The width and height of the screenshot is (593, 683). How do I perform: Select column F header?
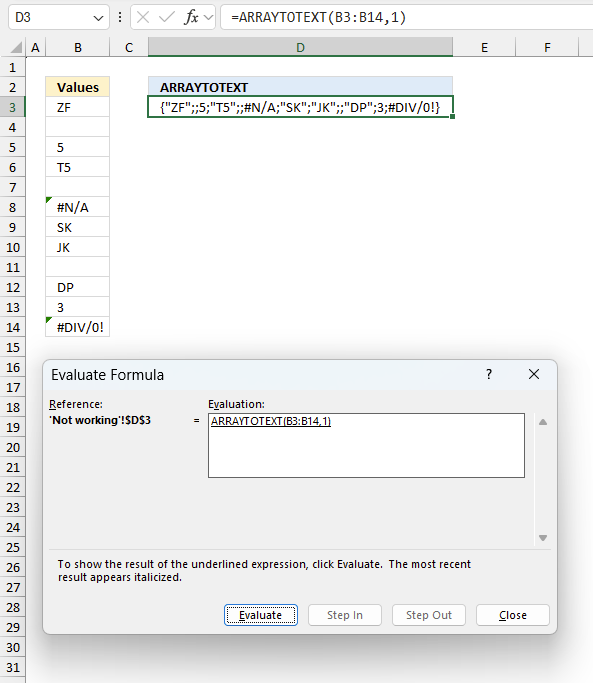[x=547, y=47]
